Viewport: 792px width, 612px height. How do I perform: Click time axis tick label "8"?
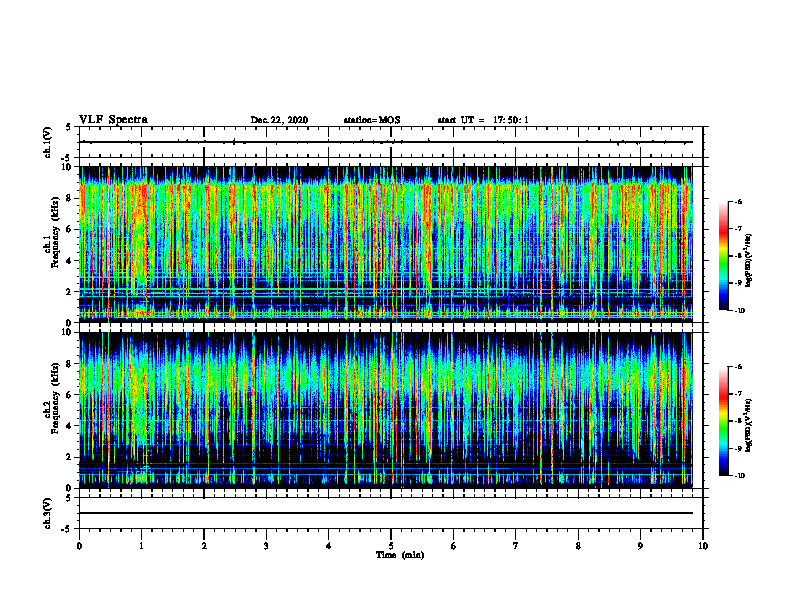(x=578, y=546)
